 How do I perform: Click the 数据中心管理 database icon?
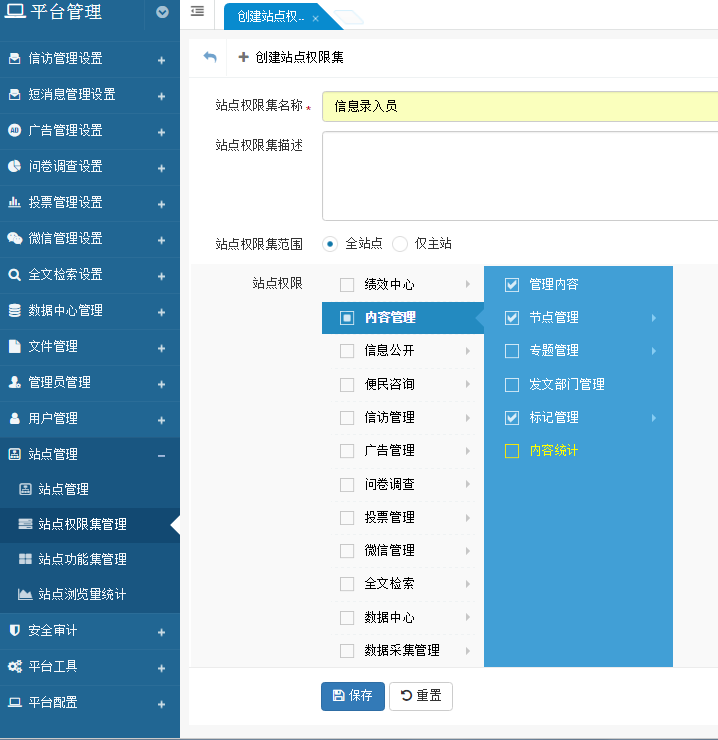click(14, 310)
